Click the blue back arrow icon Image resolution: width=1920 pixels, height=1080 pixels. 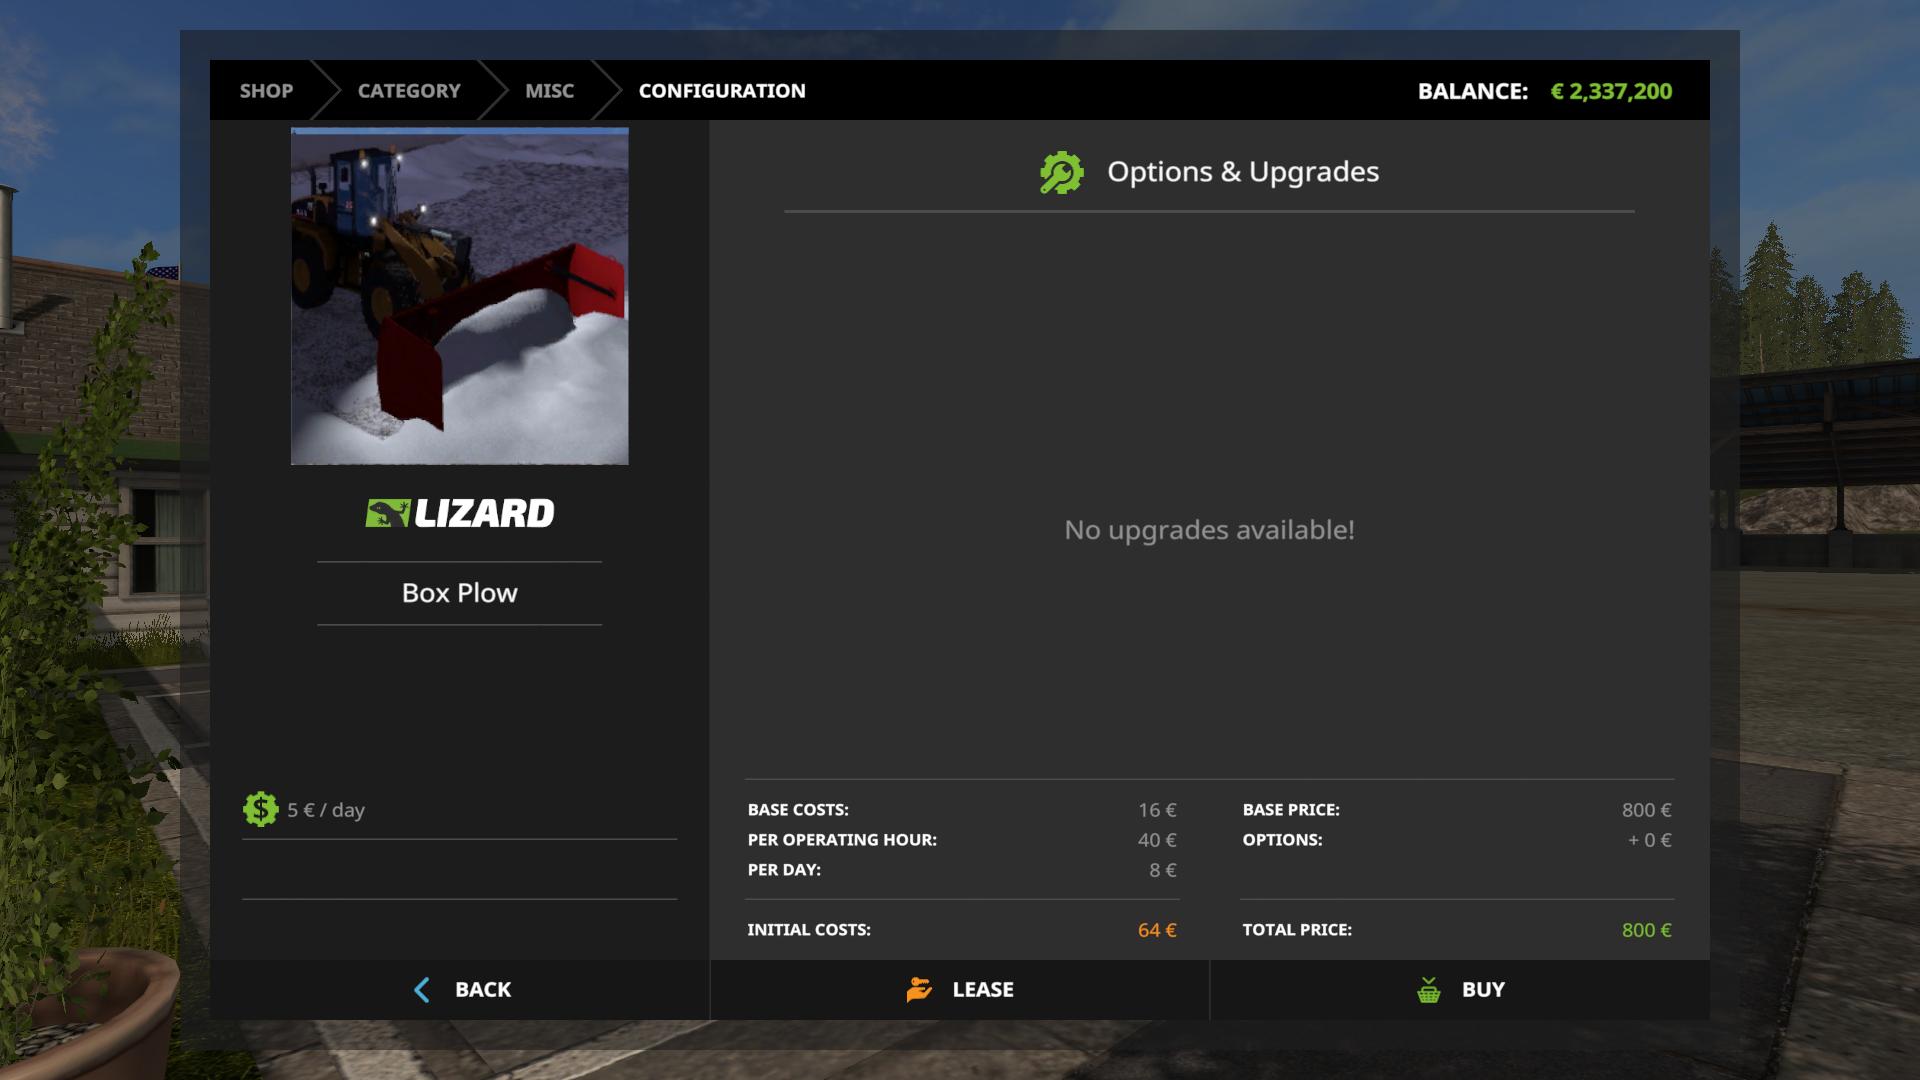422,990
